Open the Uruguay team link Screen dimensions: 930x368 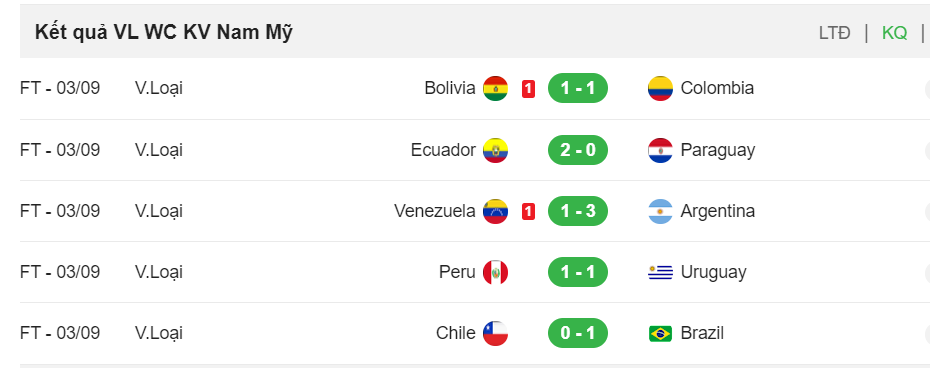coord(714,272)
